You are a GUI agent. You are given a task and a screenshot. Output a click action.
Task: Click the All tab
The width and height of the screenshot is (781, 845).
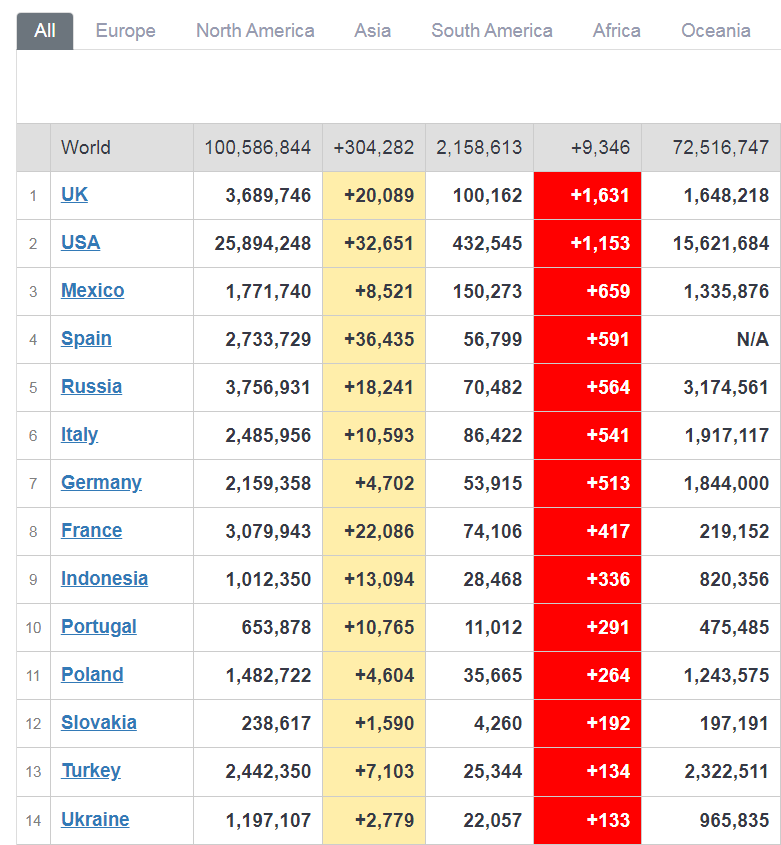coord(45,31)
